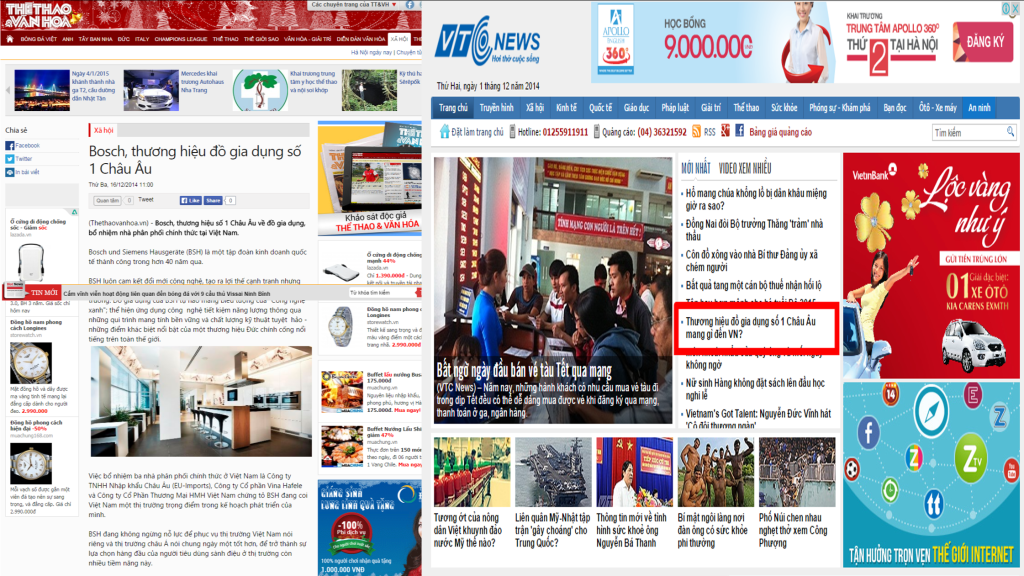Viewport: 1024px width, 576px height.
Task: Open Truyền hình in VTC News nav
Action: (496, 108)
